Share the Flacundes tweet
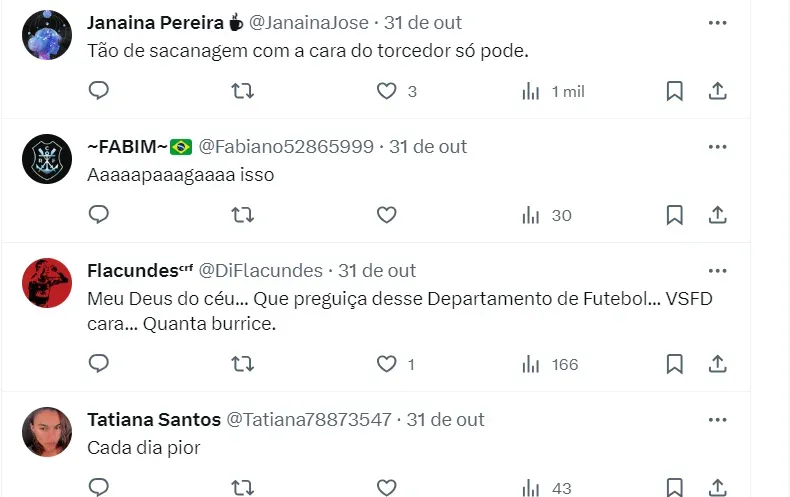This screenshot has height=497, width=790. click(717, 364)
